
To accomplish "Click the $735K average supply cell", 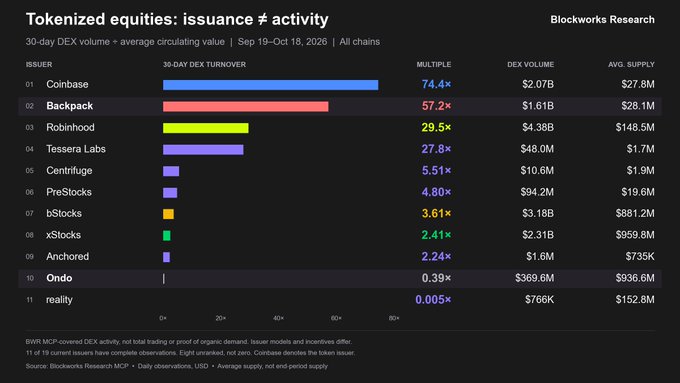I will tap(640, 256).
